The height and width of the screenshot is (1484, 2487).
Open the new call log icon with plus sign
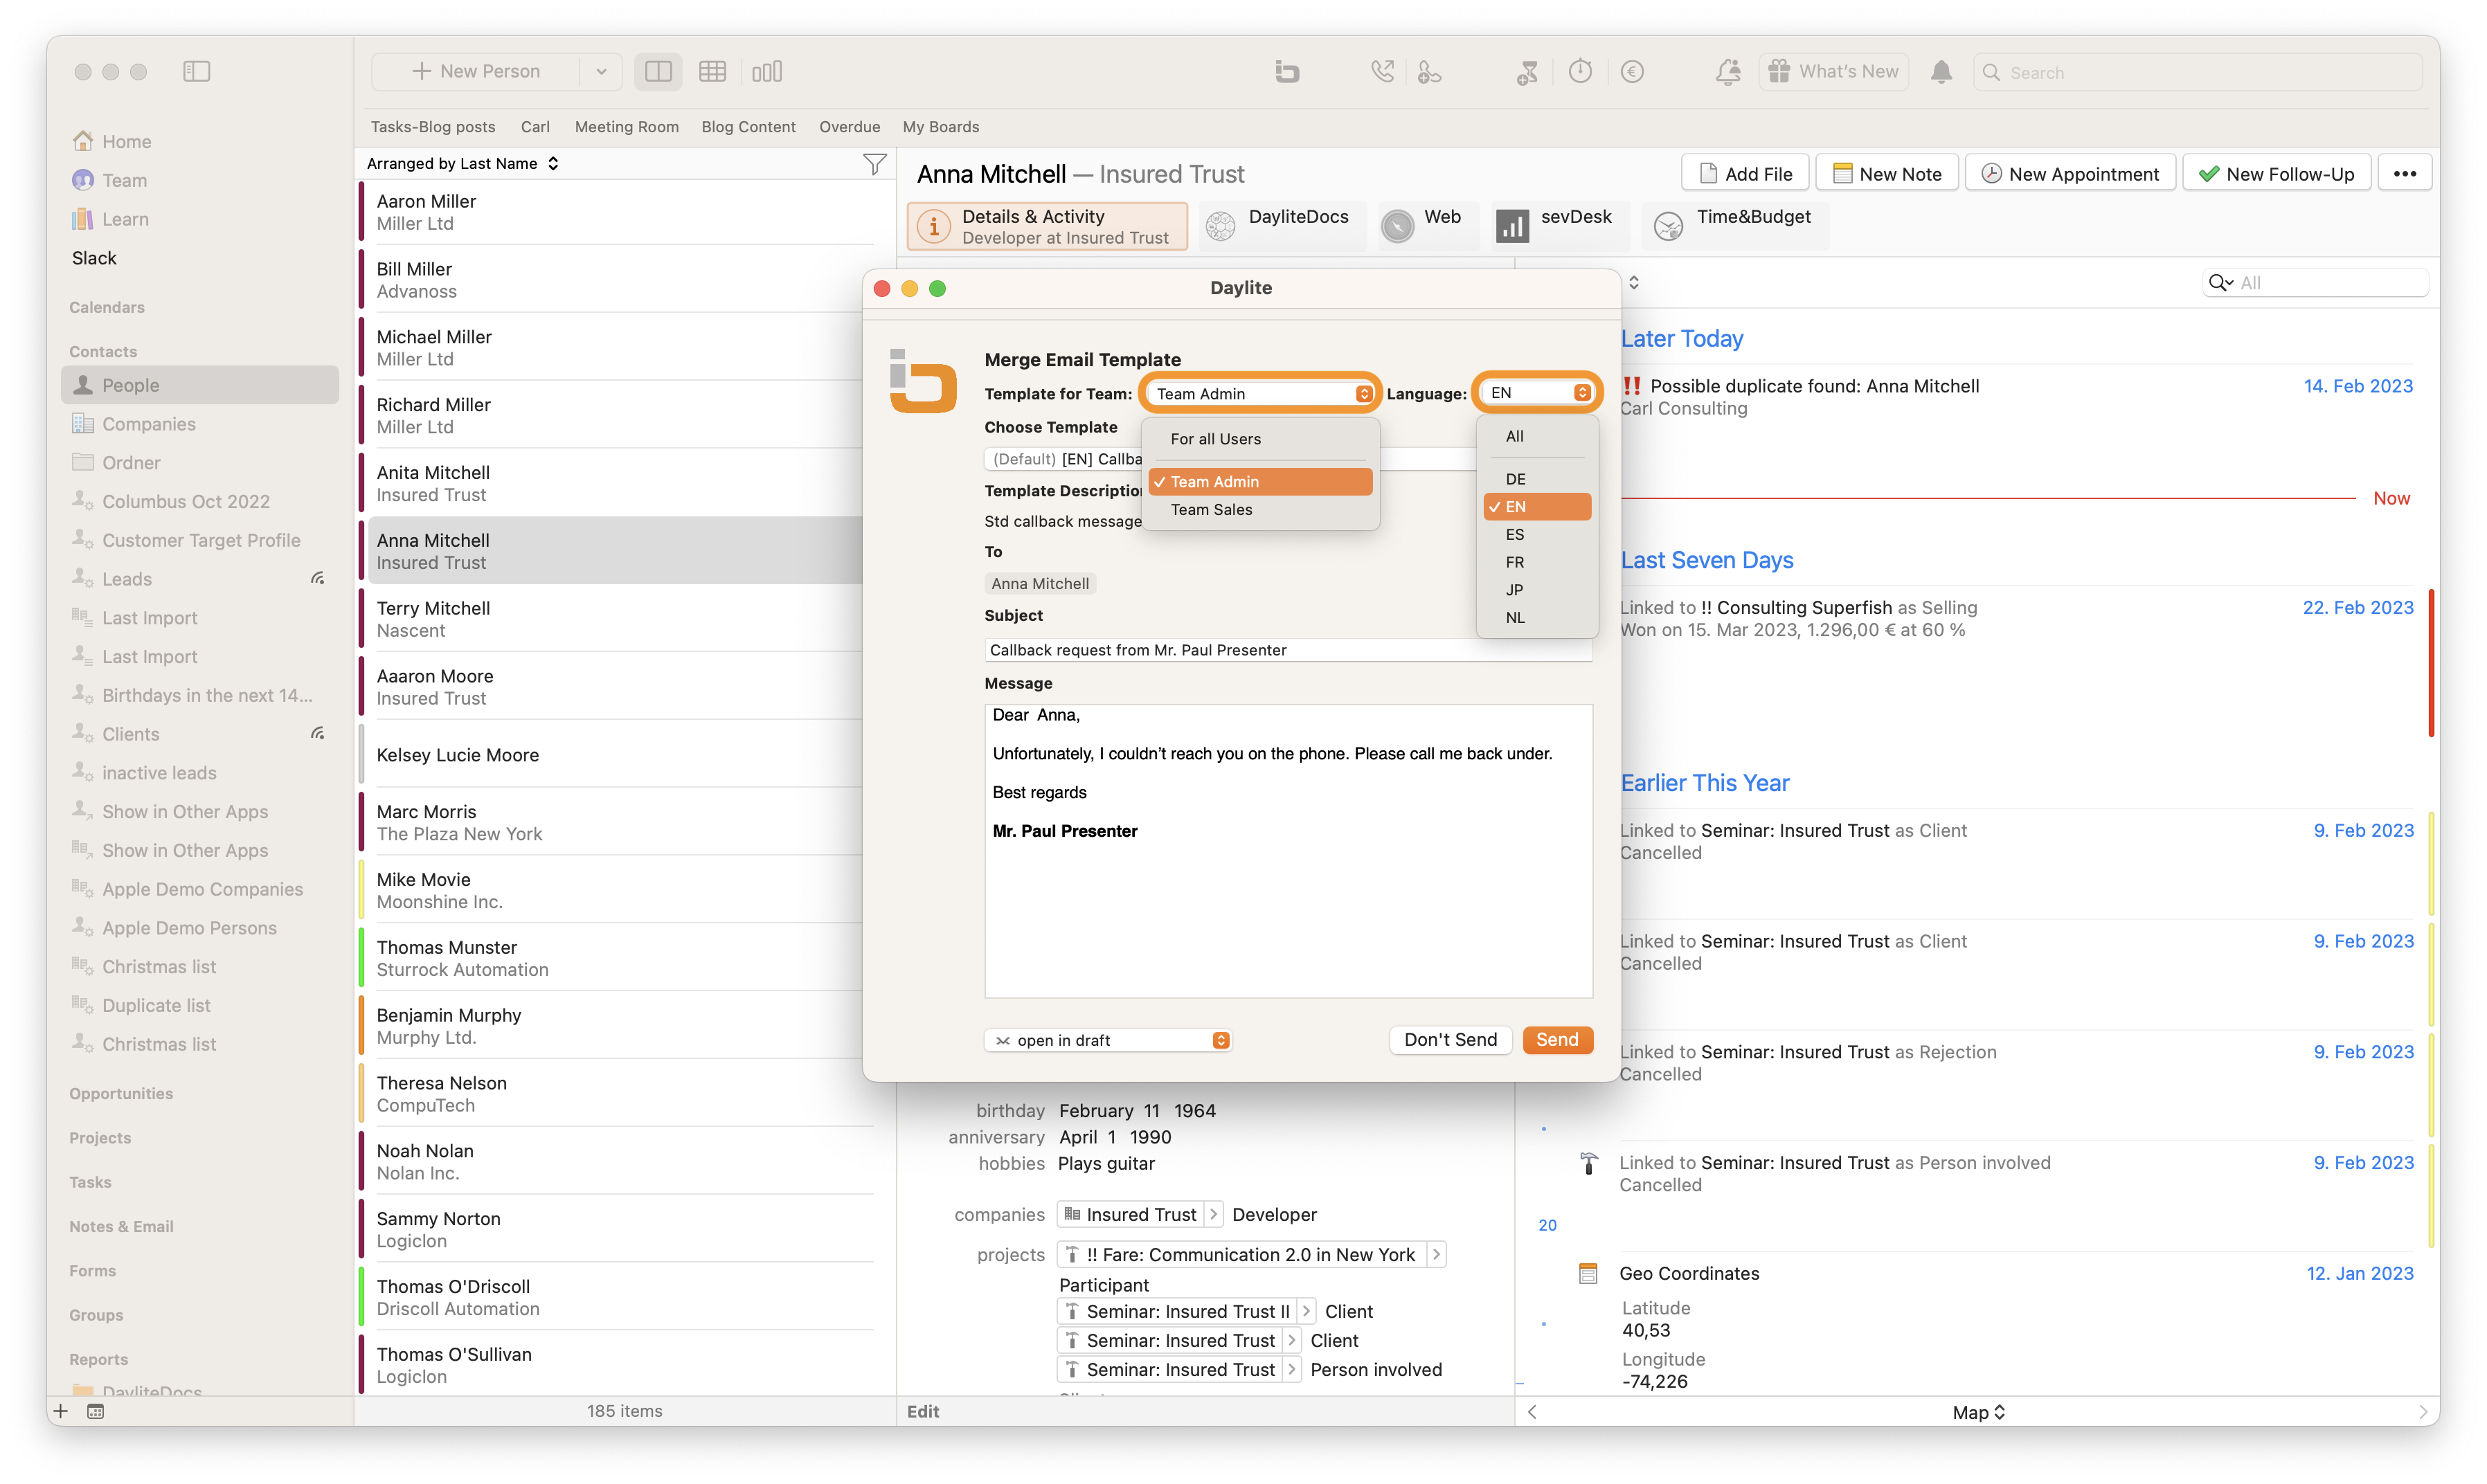(x=1429, y=71)
